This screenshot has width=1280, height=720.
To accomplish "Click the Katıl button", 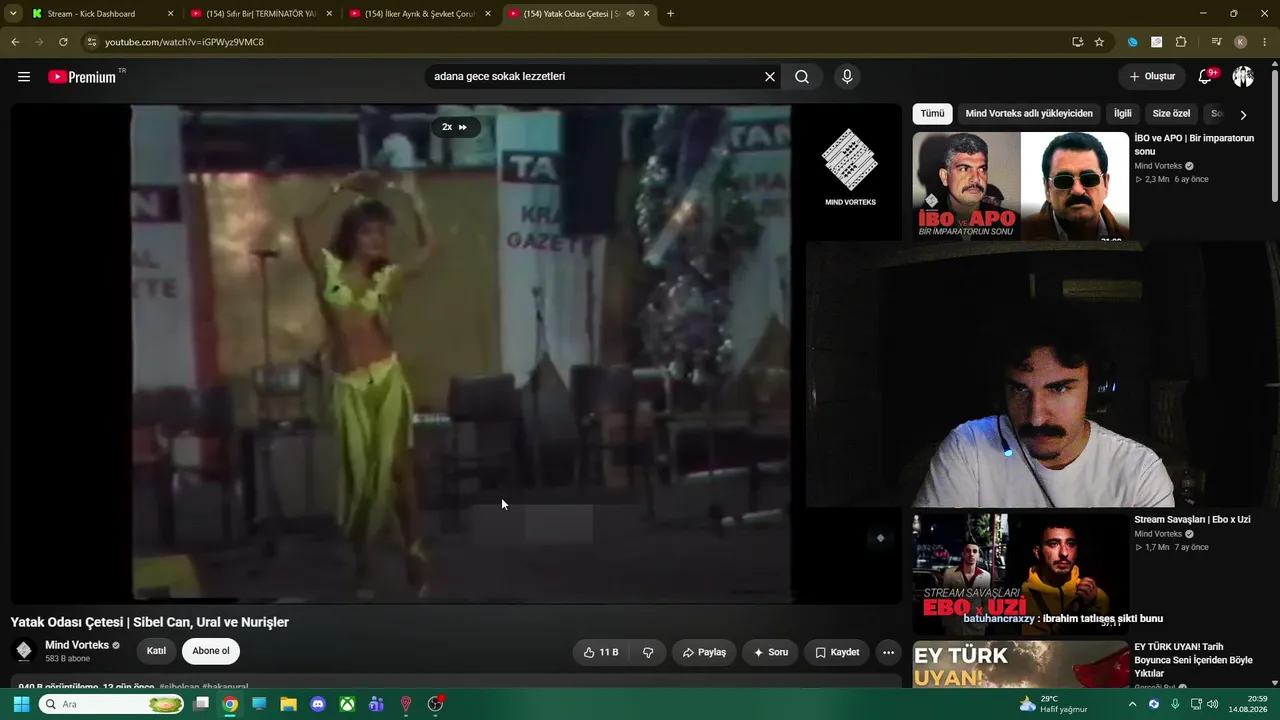I will click(x=156, y=651).
